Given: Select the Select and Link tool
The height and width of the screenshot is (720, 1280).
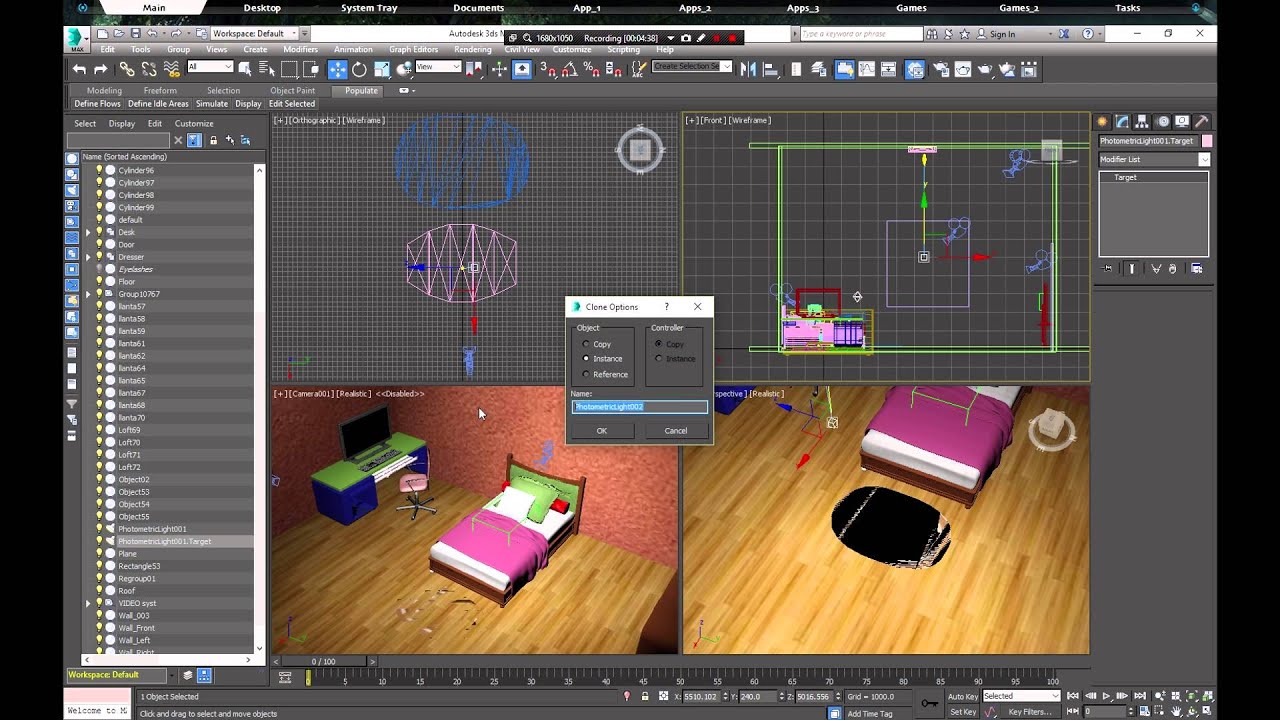Looking at the screenshot, I should [x=127, y=69].
